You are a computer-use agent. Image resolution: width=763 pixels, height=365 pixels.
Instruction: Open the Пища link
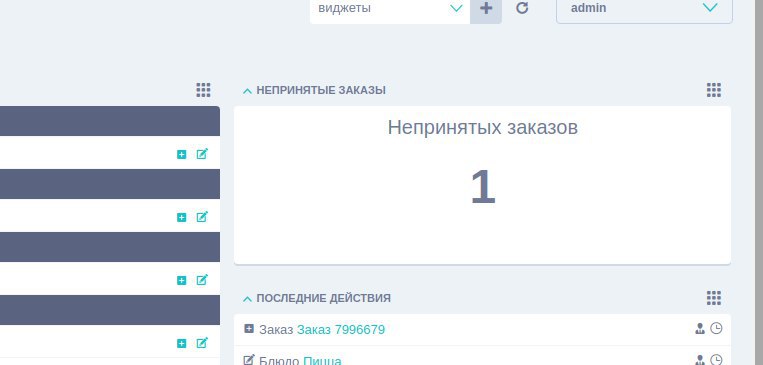click(x=322, y=361)
